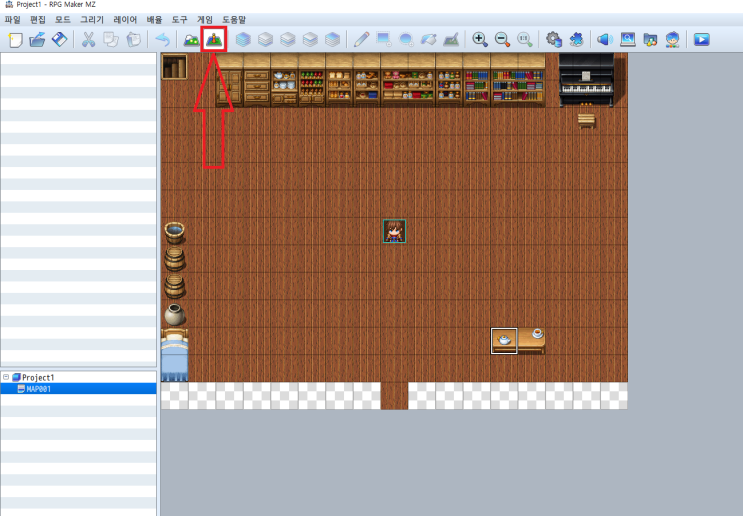
Task: Open the 모드 menu
Action: click(63, 19)
